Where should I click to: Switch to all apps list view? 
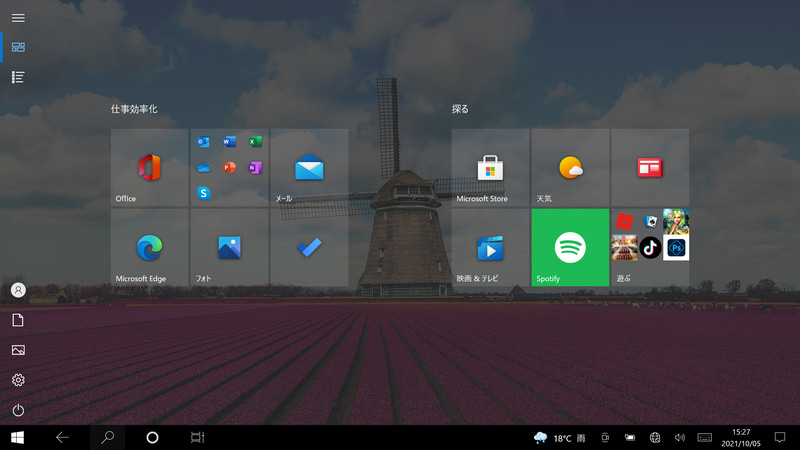coord(18,77)
